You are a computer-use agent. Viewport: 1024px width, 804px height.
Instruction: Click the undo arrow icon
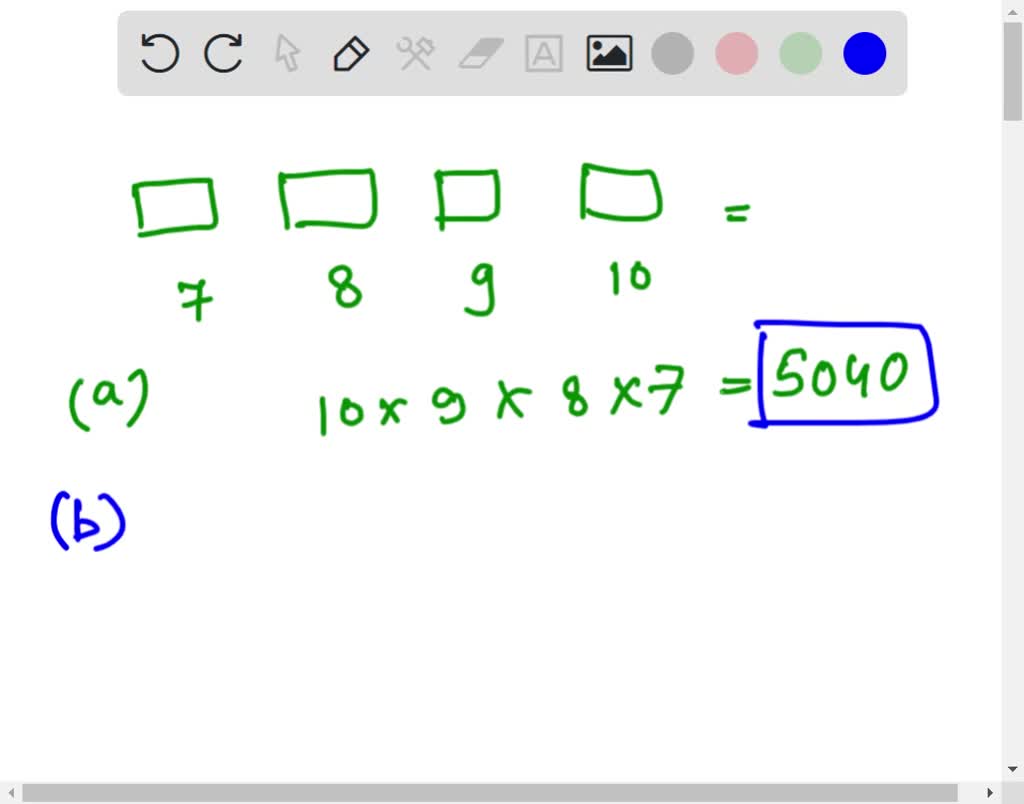pos(160,53)
